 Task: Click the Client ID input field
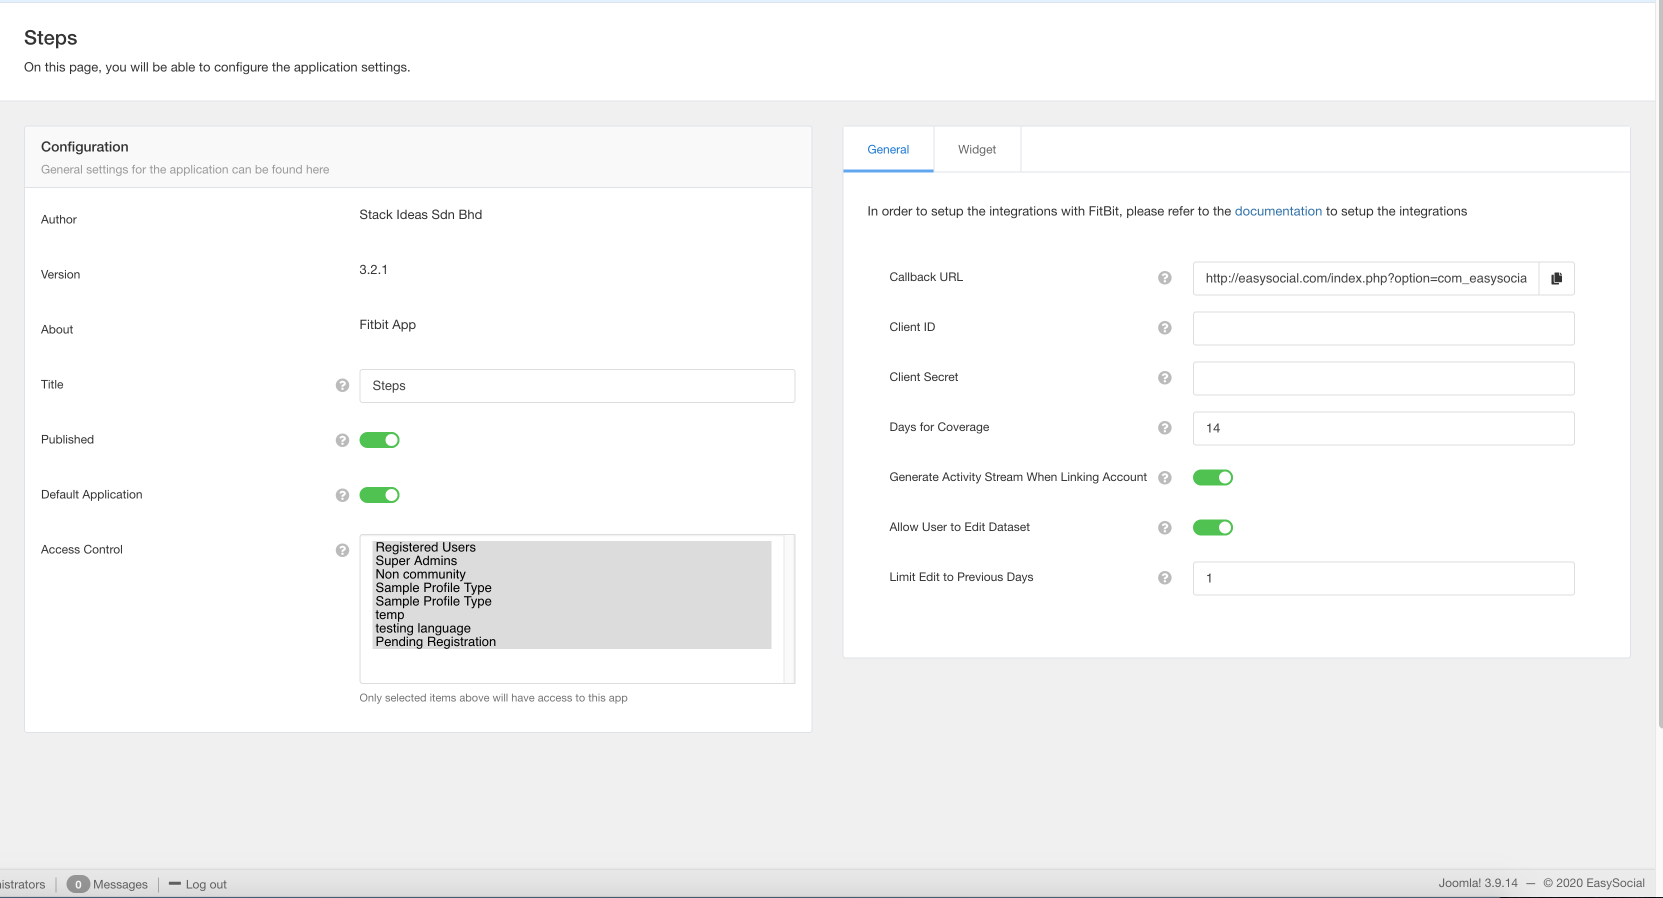[x=1383, y=329]
